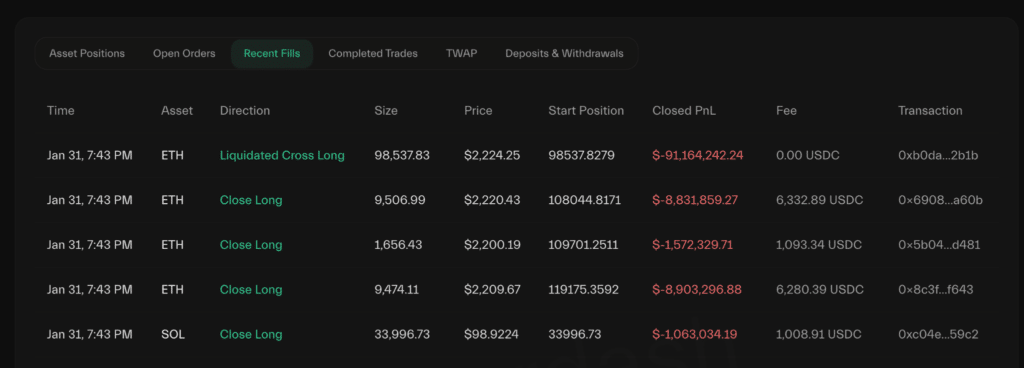
Task: Click Close Long in the $2,209.67 row
Action: (251, 290)
